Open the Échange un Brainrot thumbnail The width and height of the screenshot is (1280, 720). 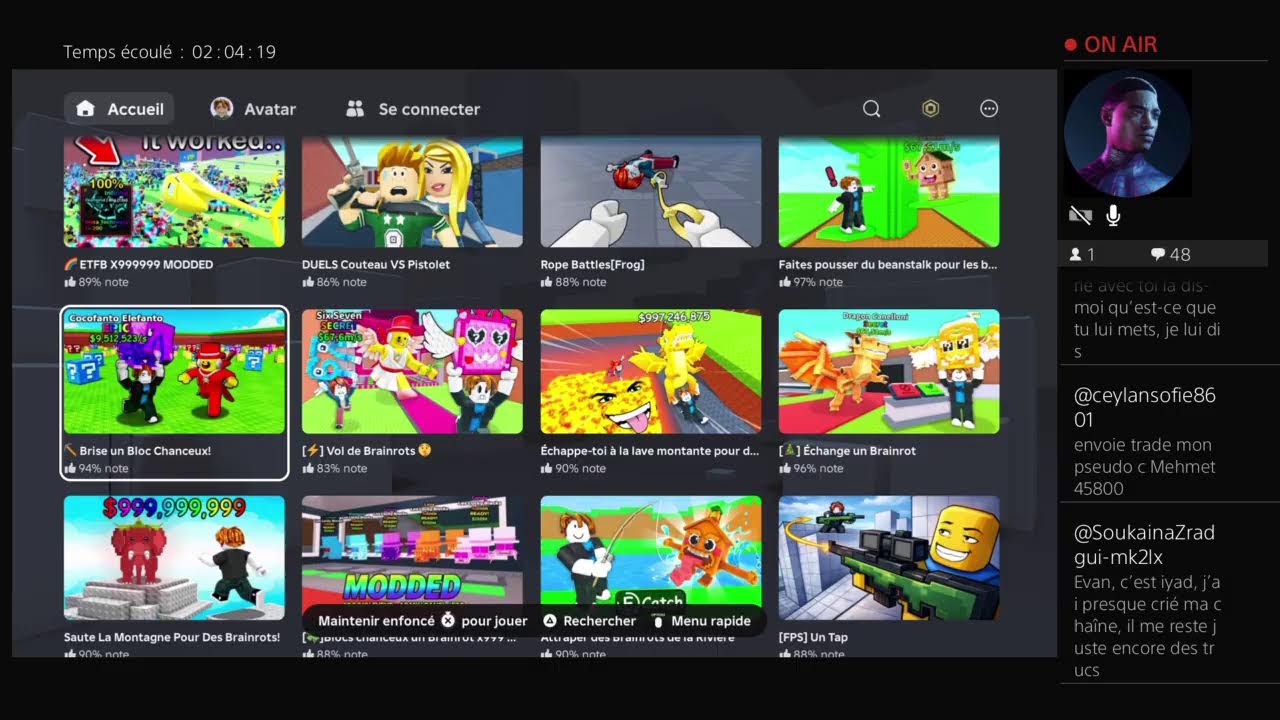[x=889, y=371]
